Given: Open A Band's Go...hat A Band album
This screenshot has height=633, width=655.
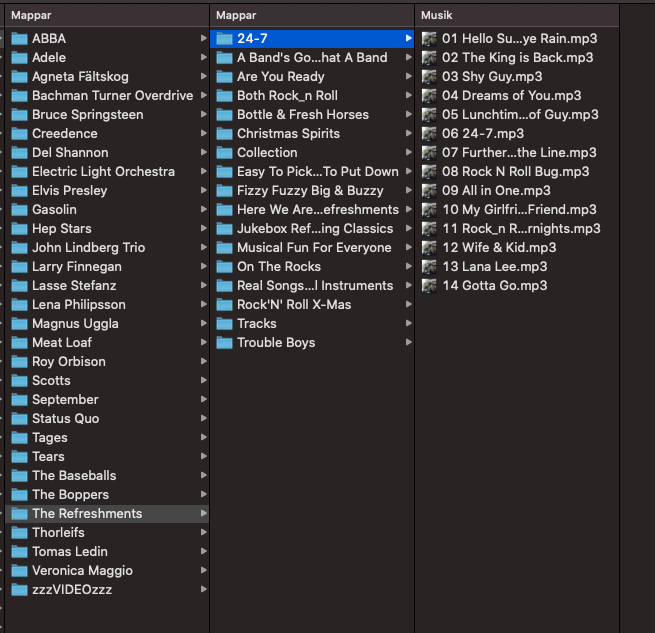Looking at the screenshot, I should coord(312,58).
